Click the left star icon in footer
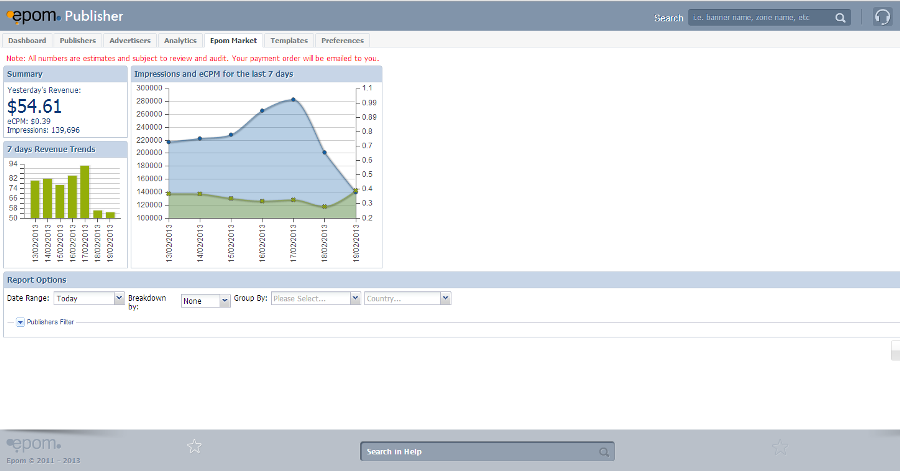This screenshot has width=900, height=471. pyautogui.click(x=195, y=446)
